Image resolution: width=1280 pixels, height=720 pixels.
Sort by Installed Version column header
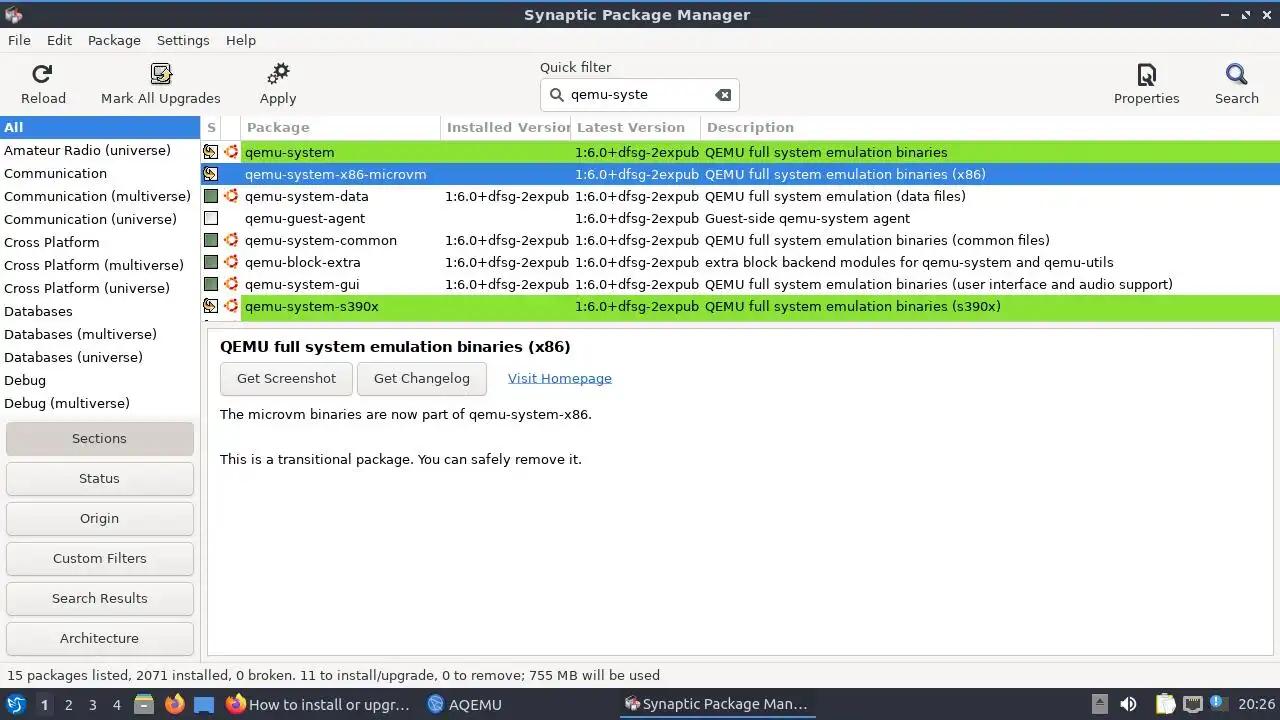pos(505,127)
